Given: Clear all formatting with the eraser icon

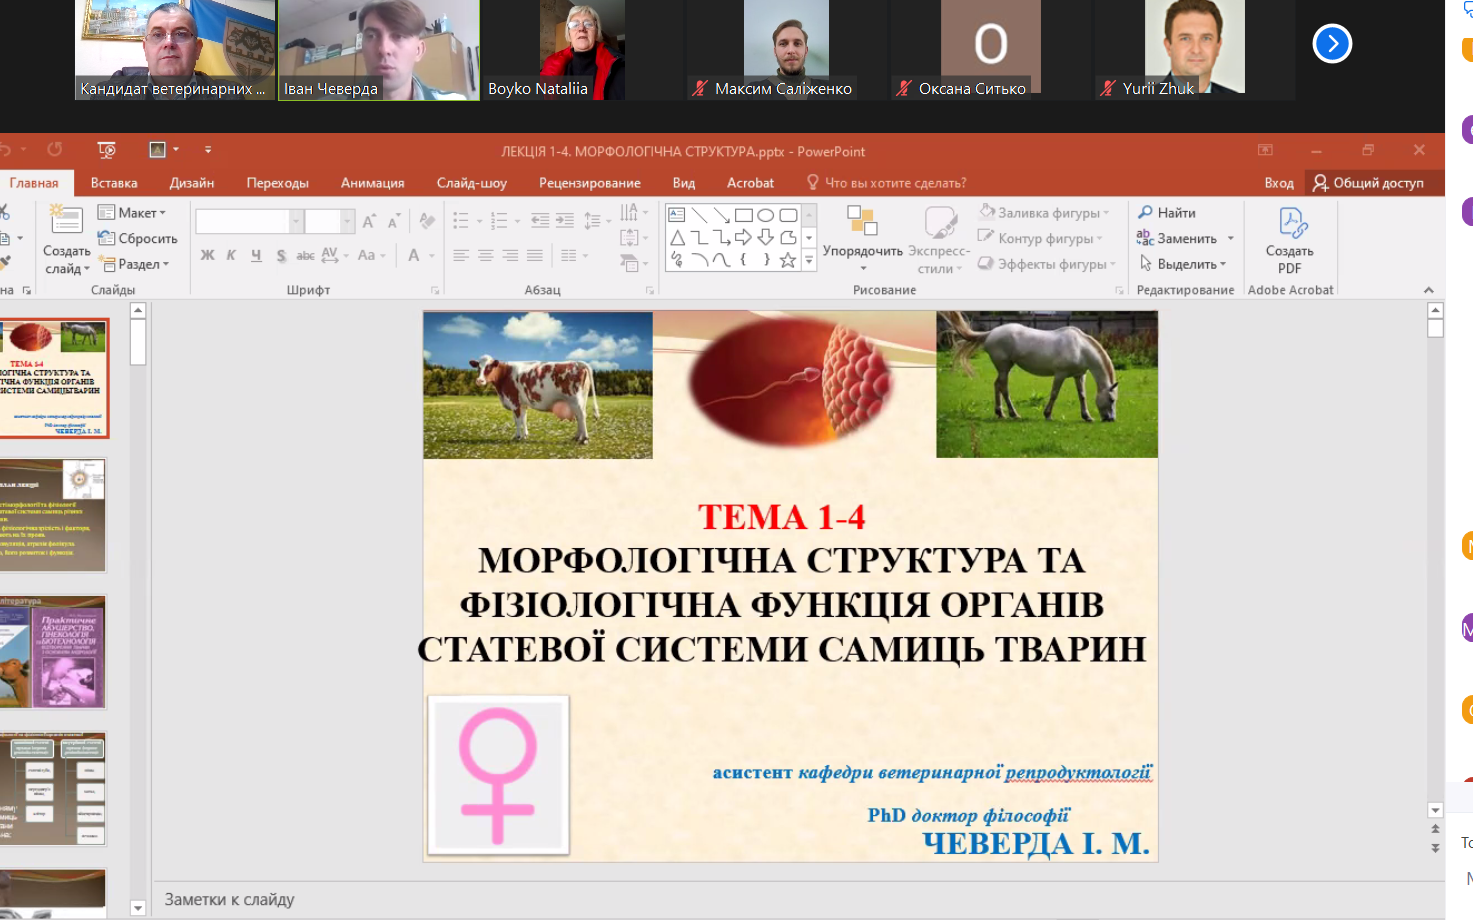Looking at the screenshot, I should coord(427,221).
